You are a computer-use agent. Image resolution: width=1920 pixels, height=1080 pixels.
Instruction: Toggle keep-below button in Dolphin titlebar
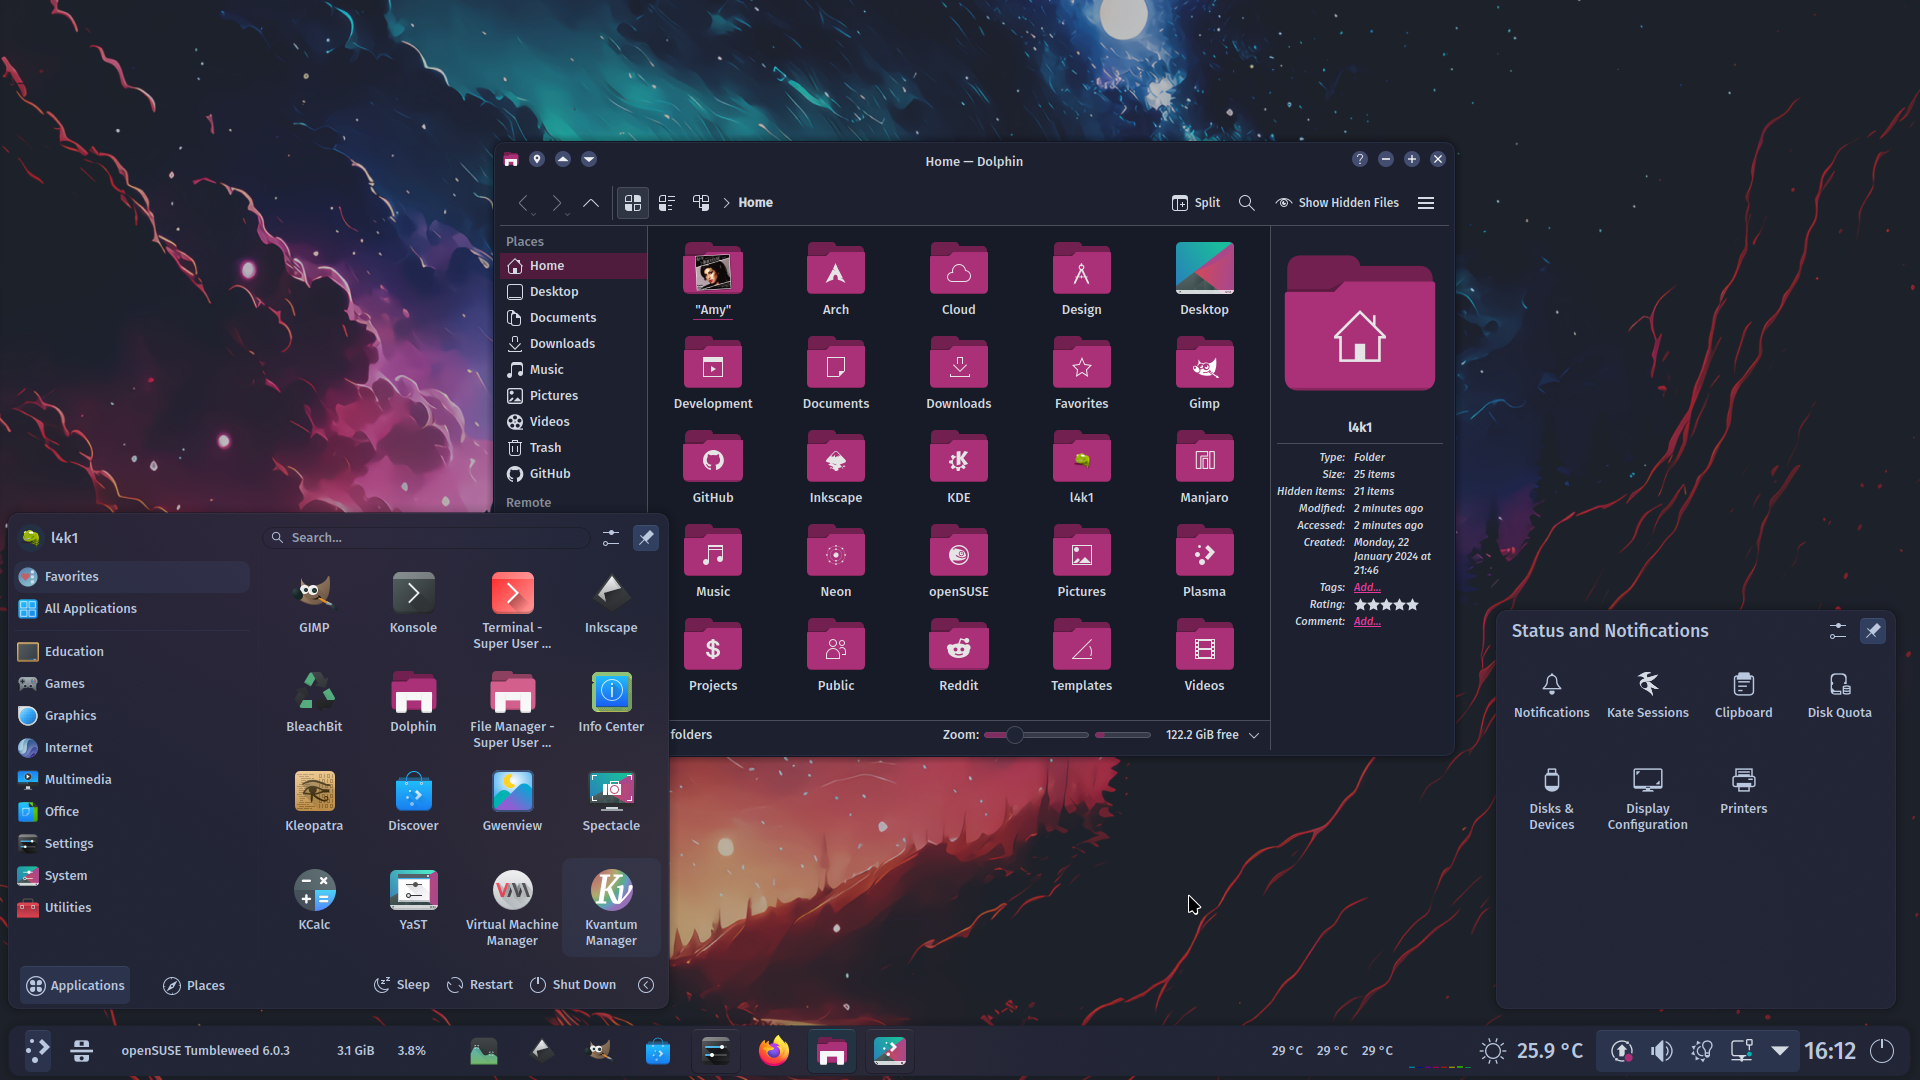[589, 160]
